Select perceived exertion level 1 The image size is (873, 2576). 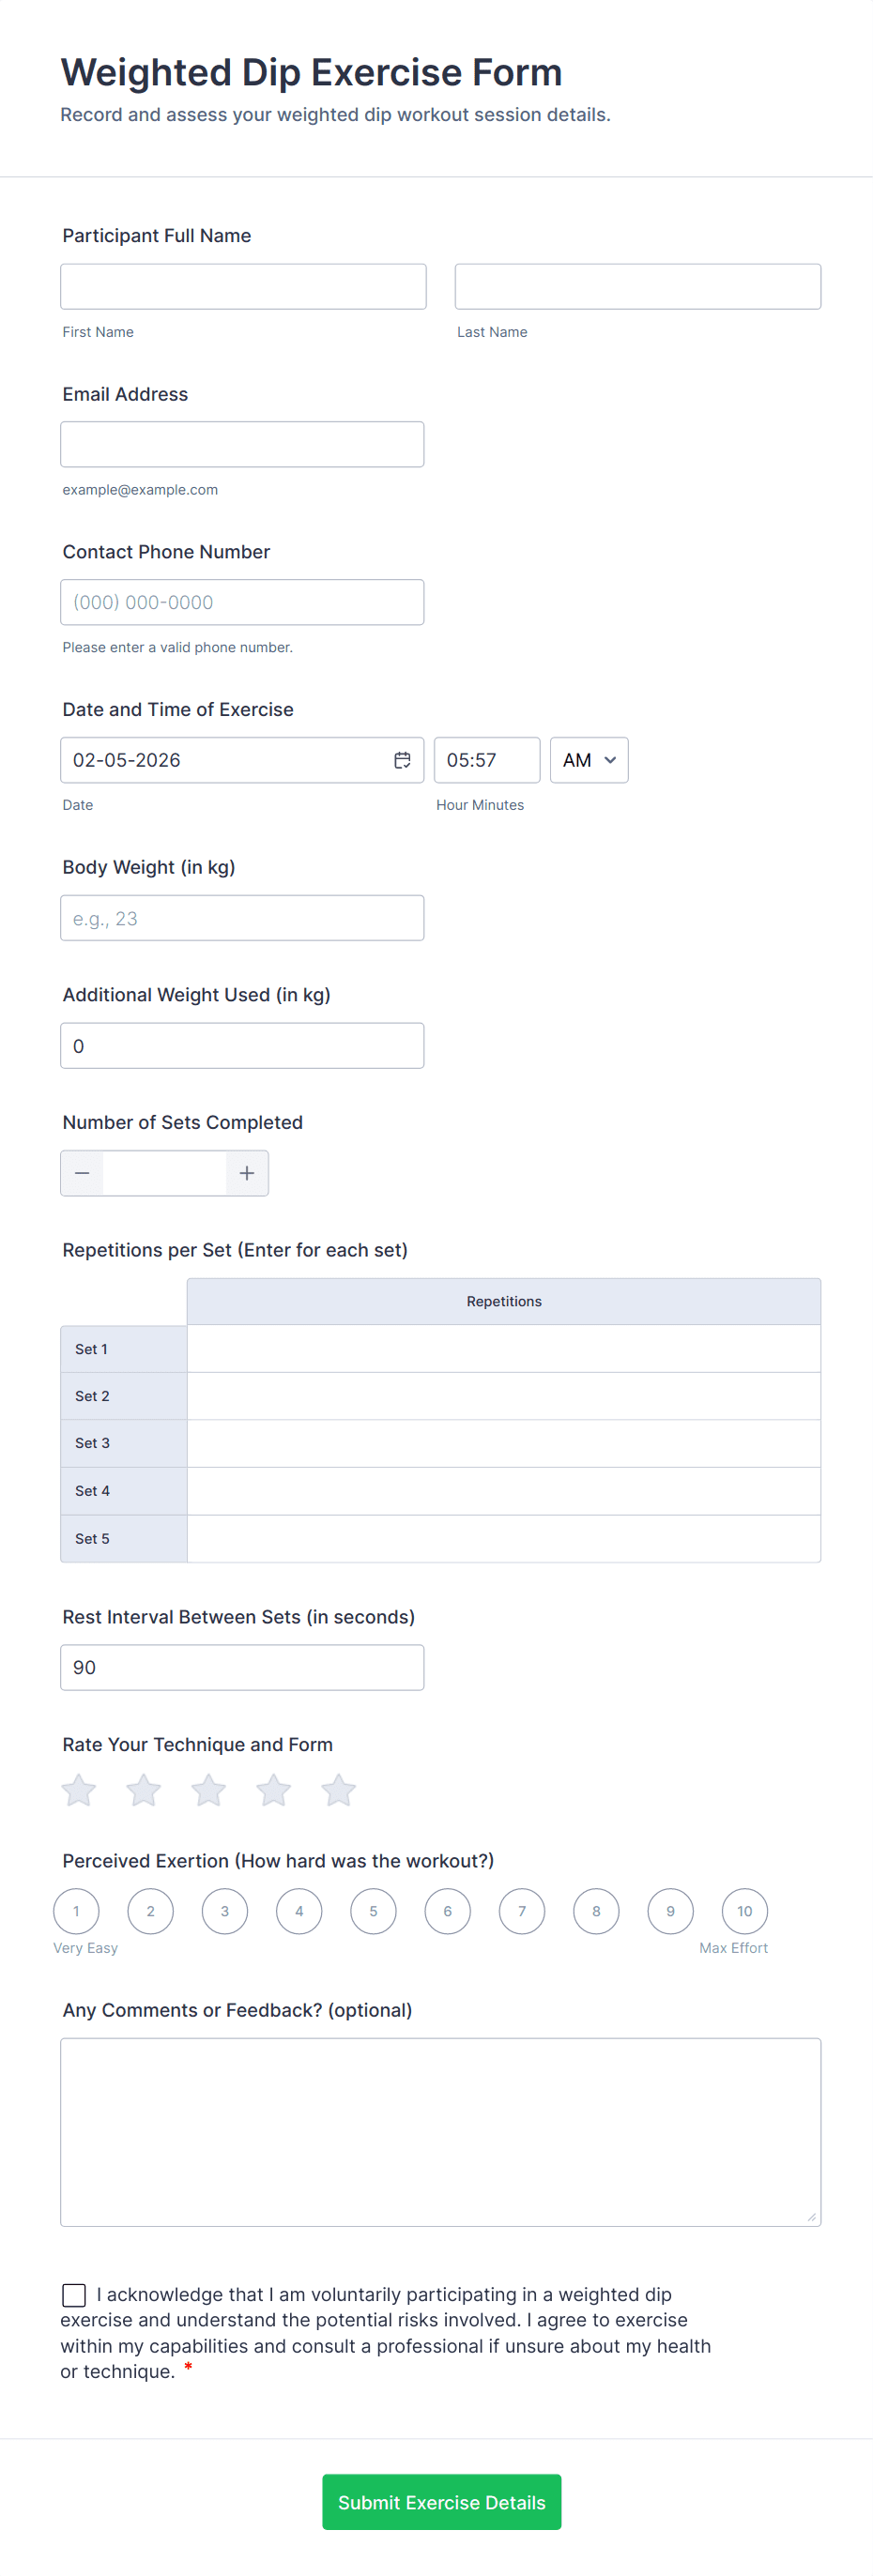tap(77, 1911)
